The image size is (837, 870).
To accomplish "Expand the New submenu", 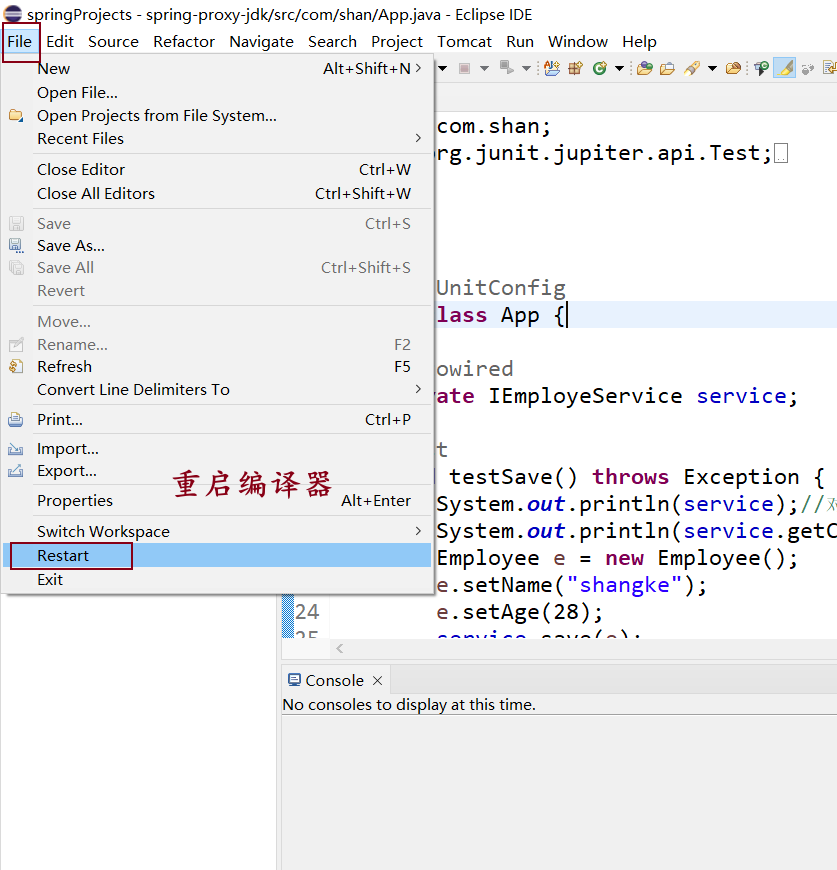I will (217, 68).
